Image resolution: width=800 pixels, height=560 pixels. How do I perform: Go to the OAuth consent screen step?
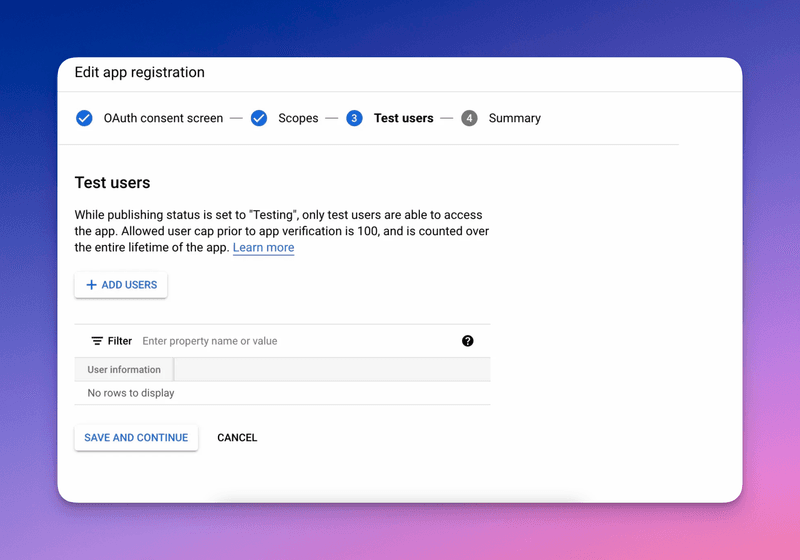[x=163, y=118]
